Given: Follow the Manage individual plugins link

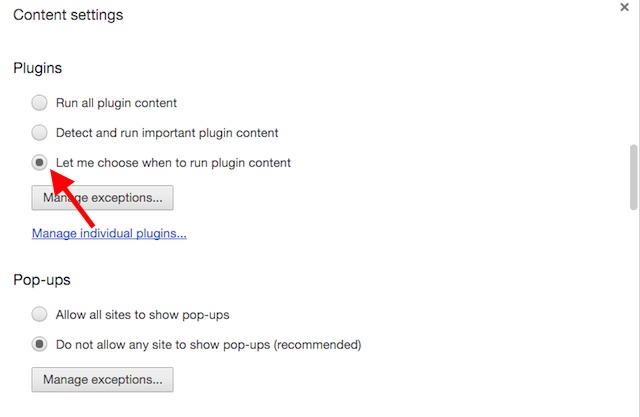Looking at the screenshot, I should (x=109, y=234).
